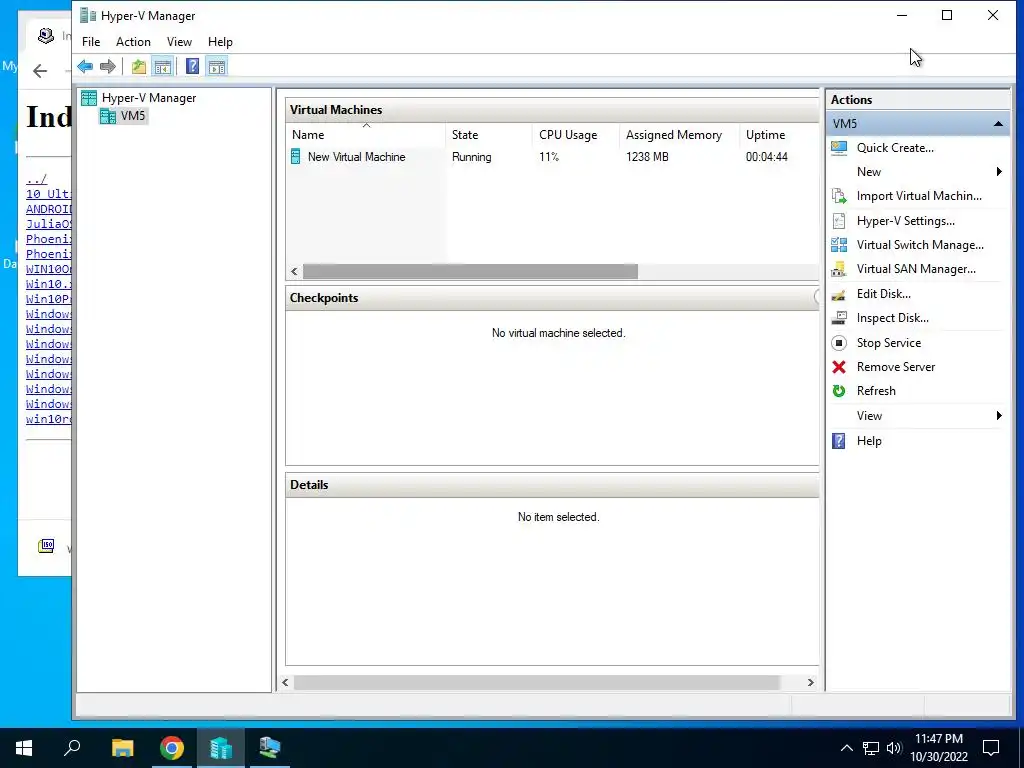Viewport: 1024px width, 768px height.
Task: Click the Hyper-V Settings icon
Action: click(x=839, y=221)
